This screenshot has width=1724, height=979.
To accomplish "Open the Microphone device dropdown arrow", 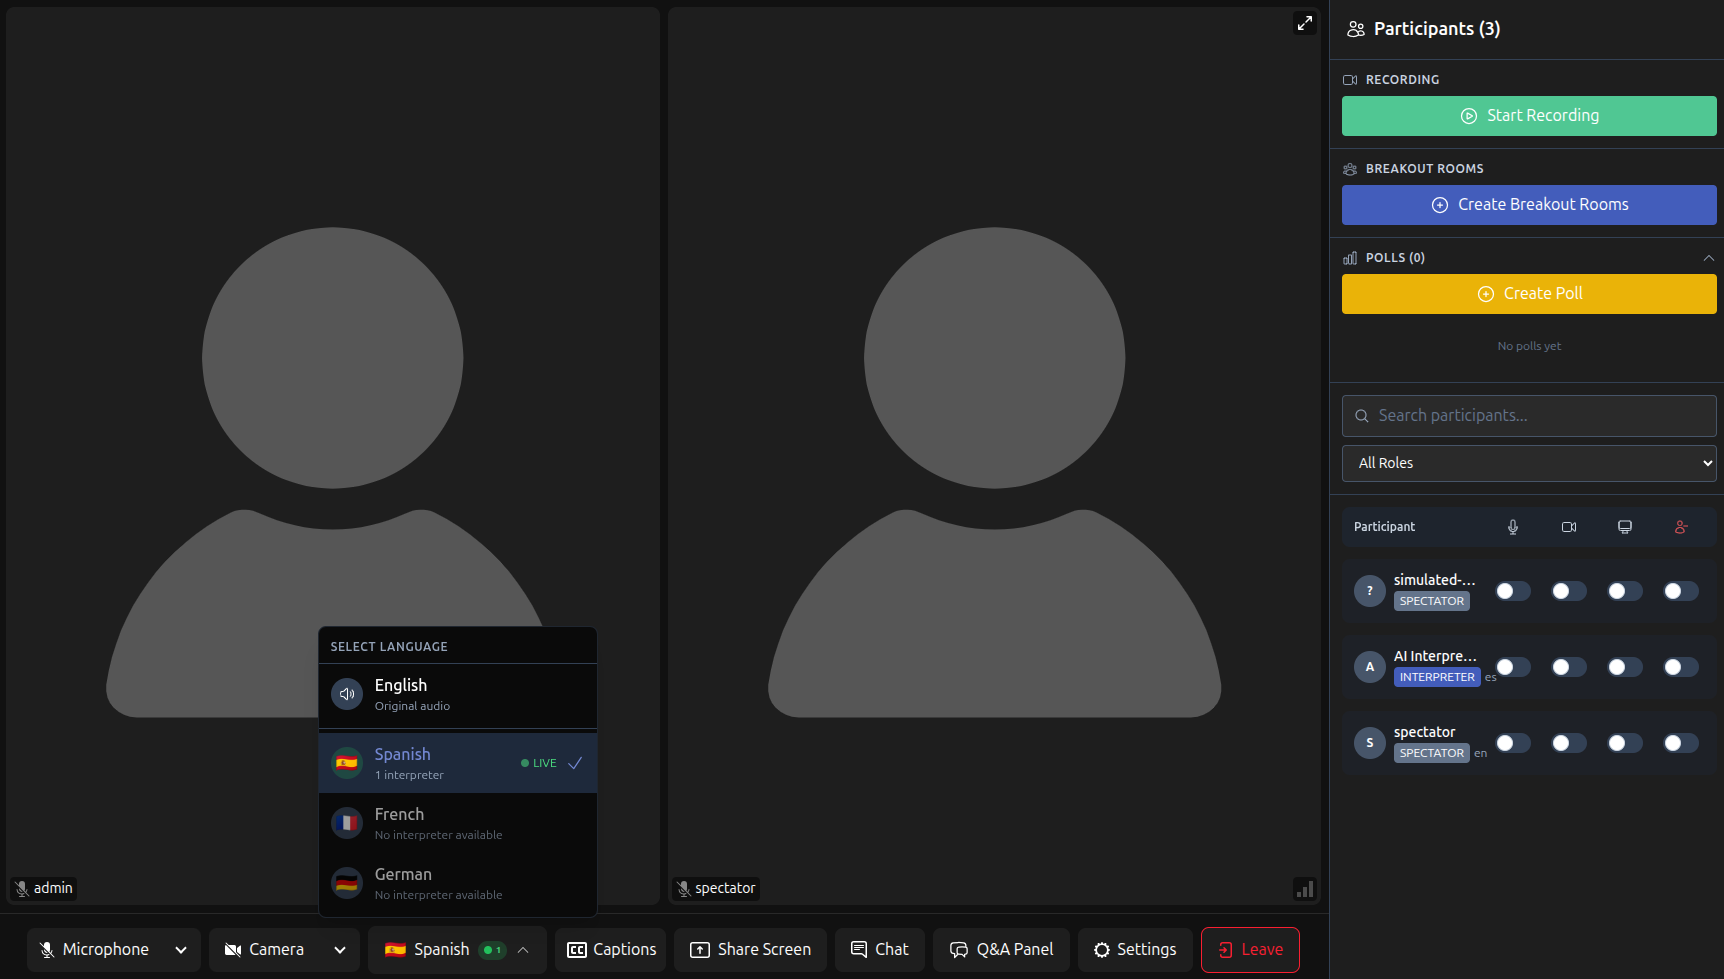I will point(181,950).
